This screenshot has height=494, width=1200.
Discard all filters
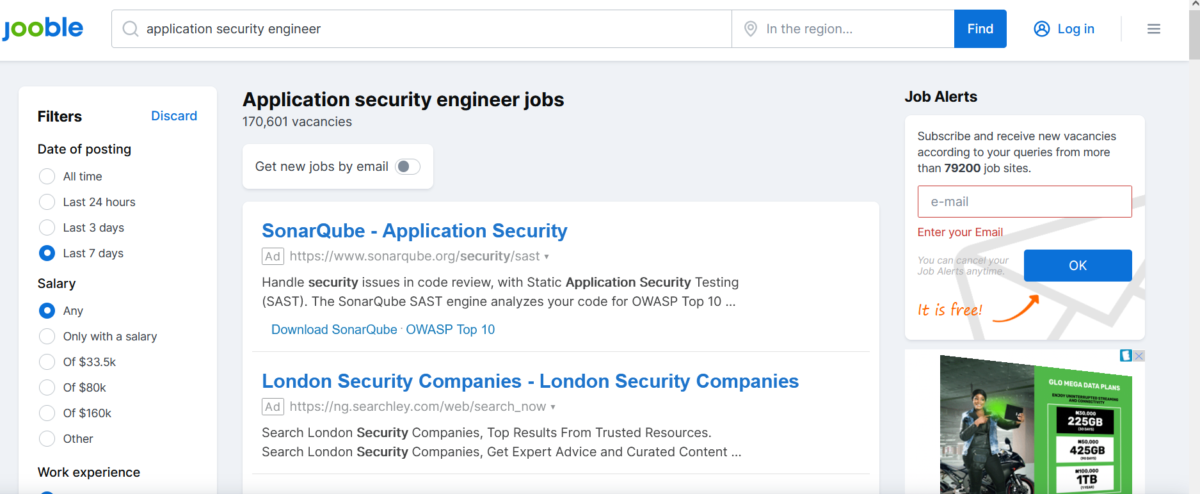[174, 116]
